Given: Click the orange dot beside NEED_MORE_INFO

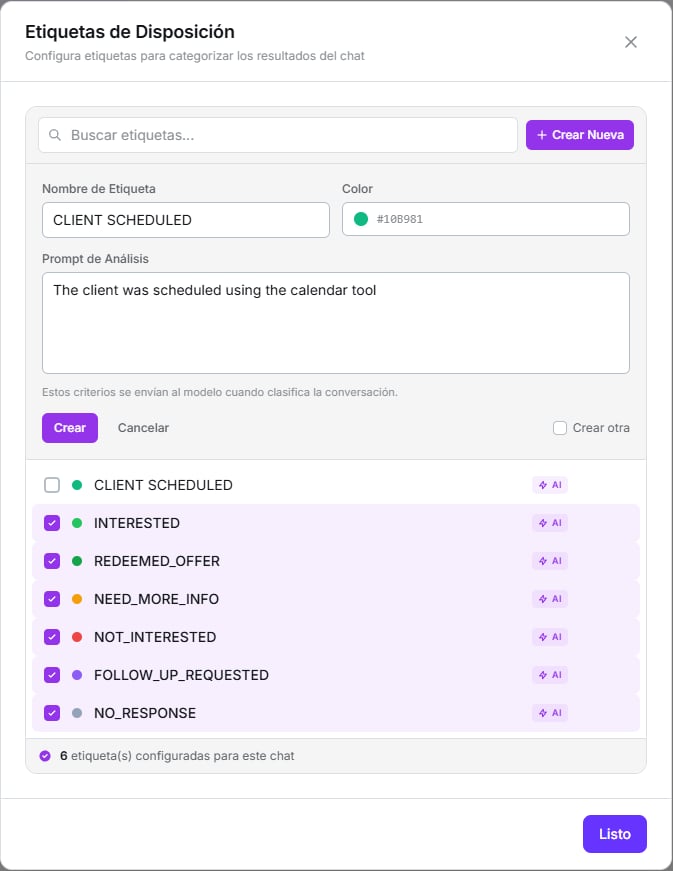Looking at the screenshot, I should [x=77, y=599].
